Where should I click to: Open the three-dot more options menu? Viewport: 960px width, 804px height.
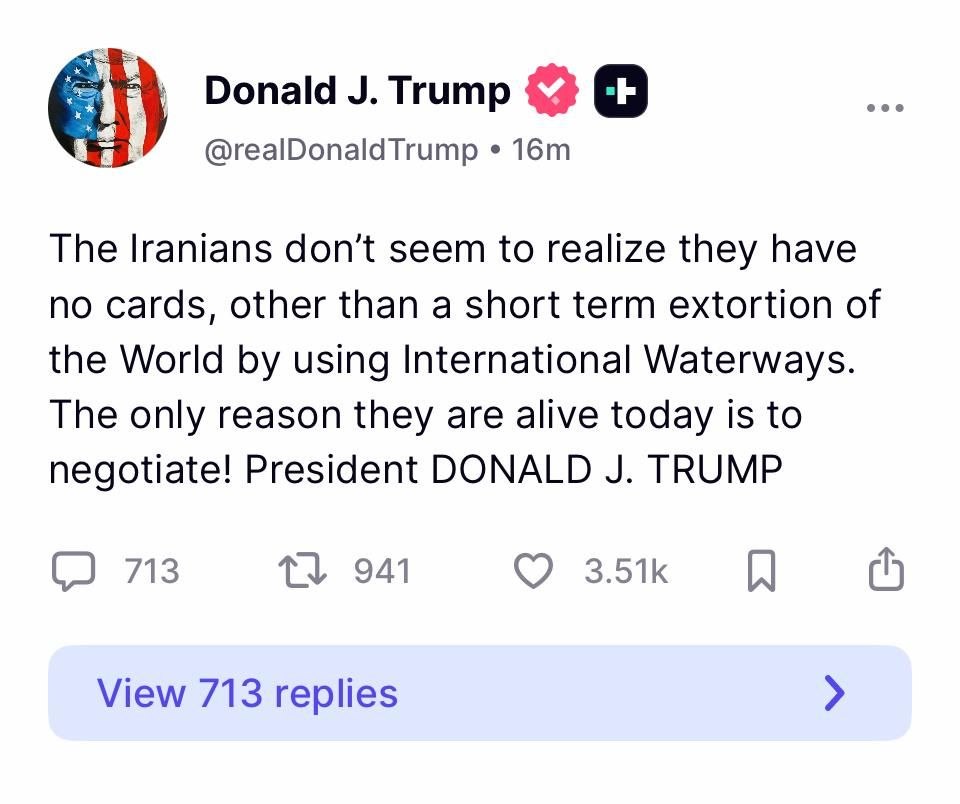pyautogui.click(x=884, y=108)
